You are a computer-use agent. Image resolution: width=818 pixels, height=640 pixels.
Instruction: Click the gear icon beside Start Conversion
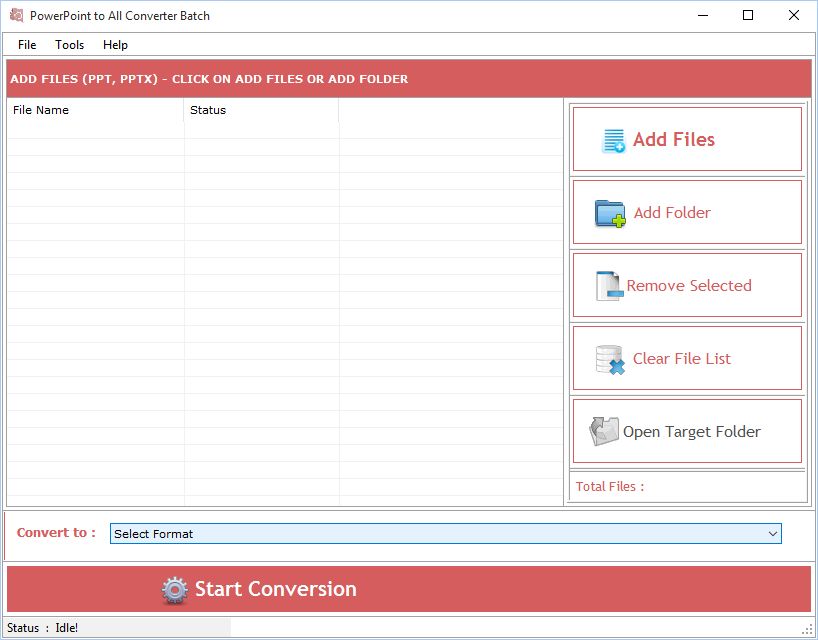(x=174, y=590)
